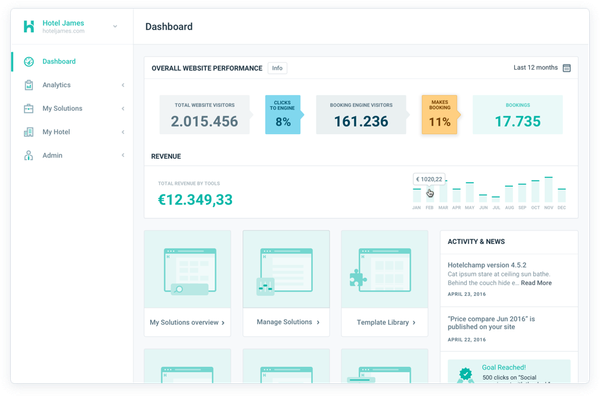This screenshot has width=600, height=397.
Task: Expand the Analytics submenu chevron
Action: (x=123, y=85)
